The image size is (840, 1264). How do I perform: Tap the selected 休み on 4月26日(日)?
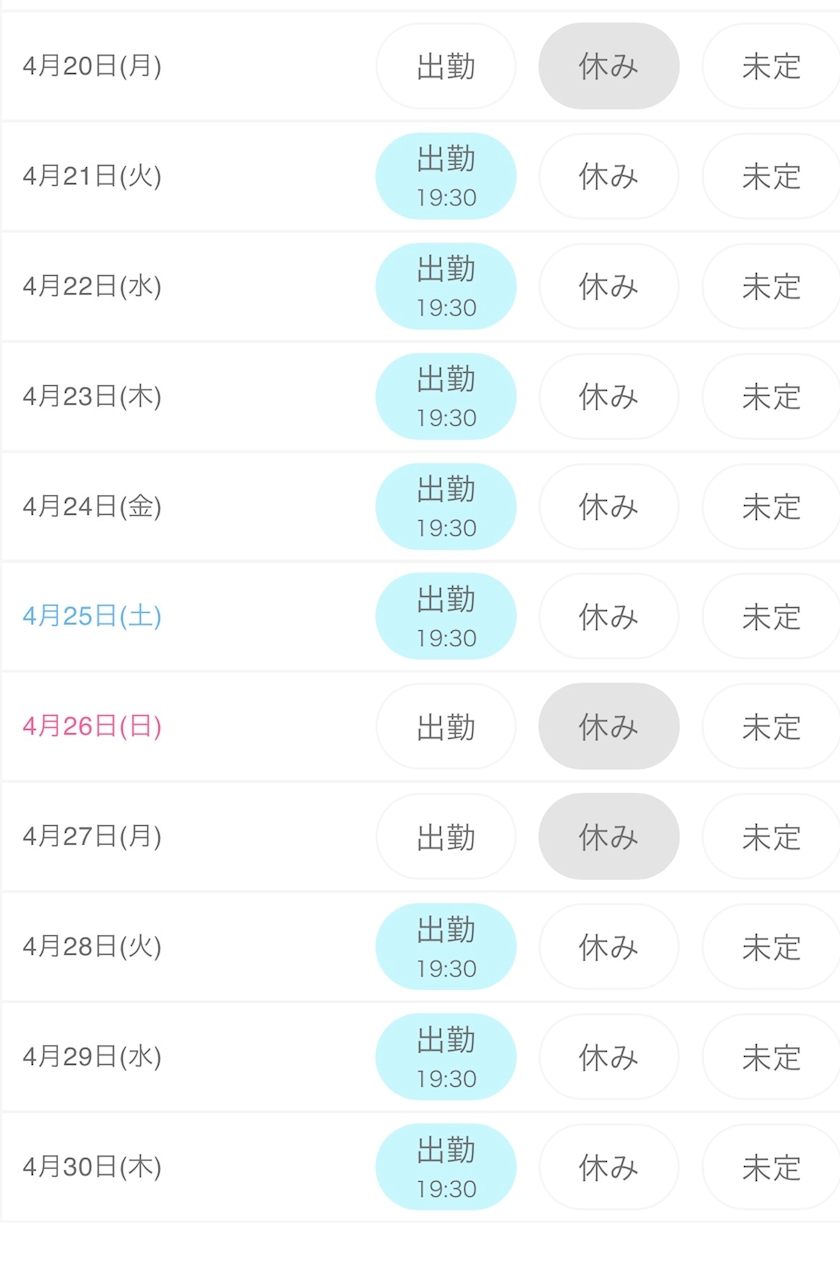point(608,726)
